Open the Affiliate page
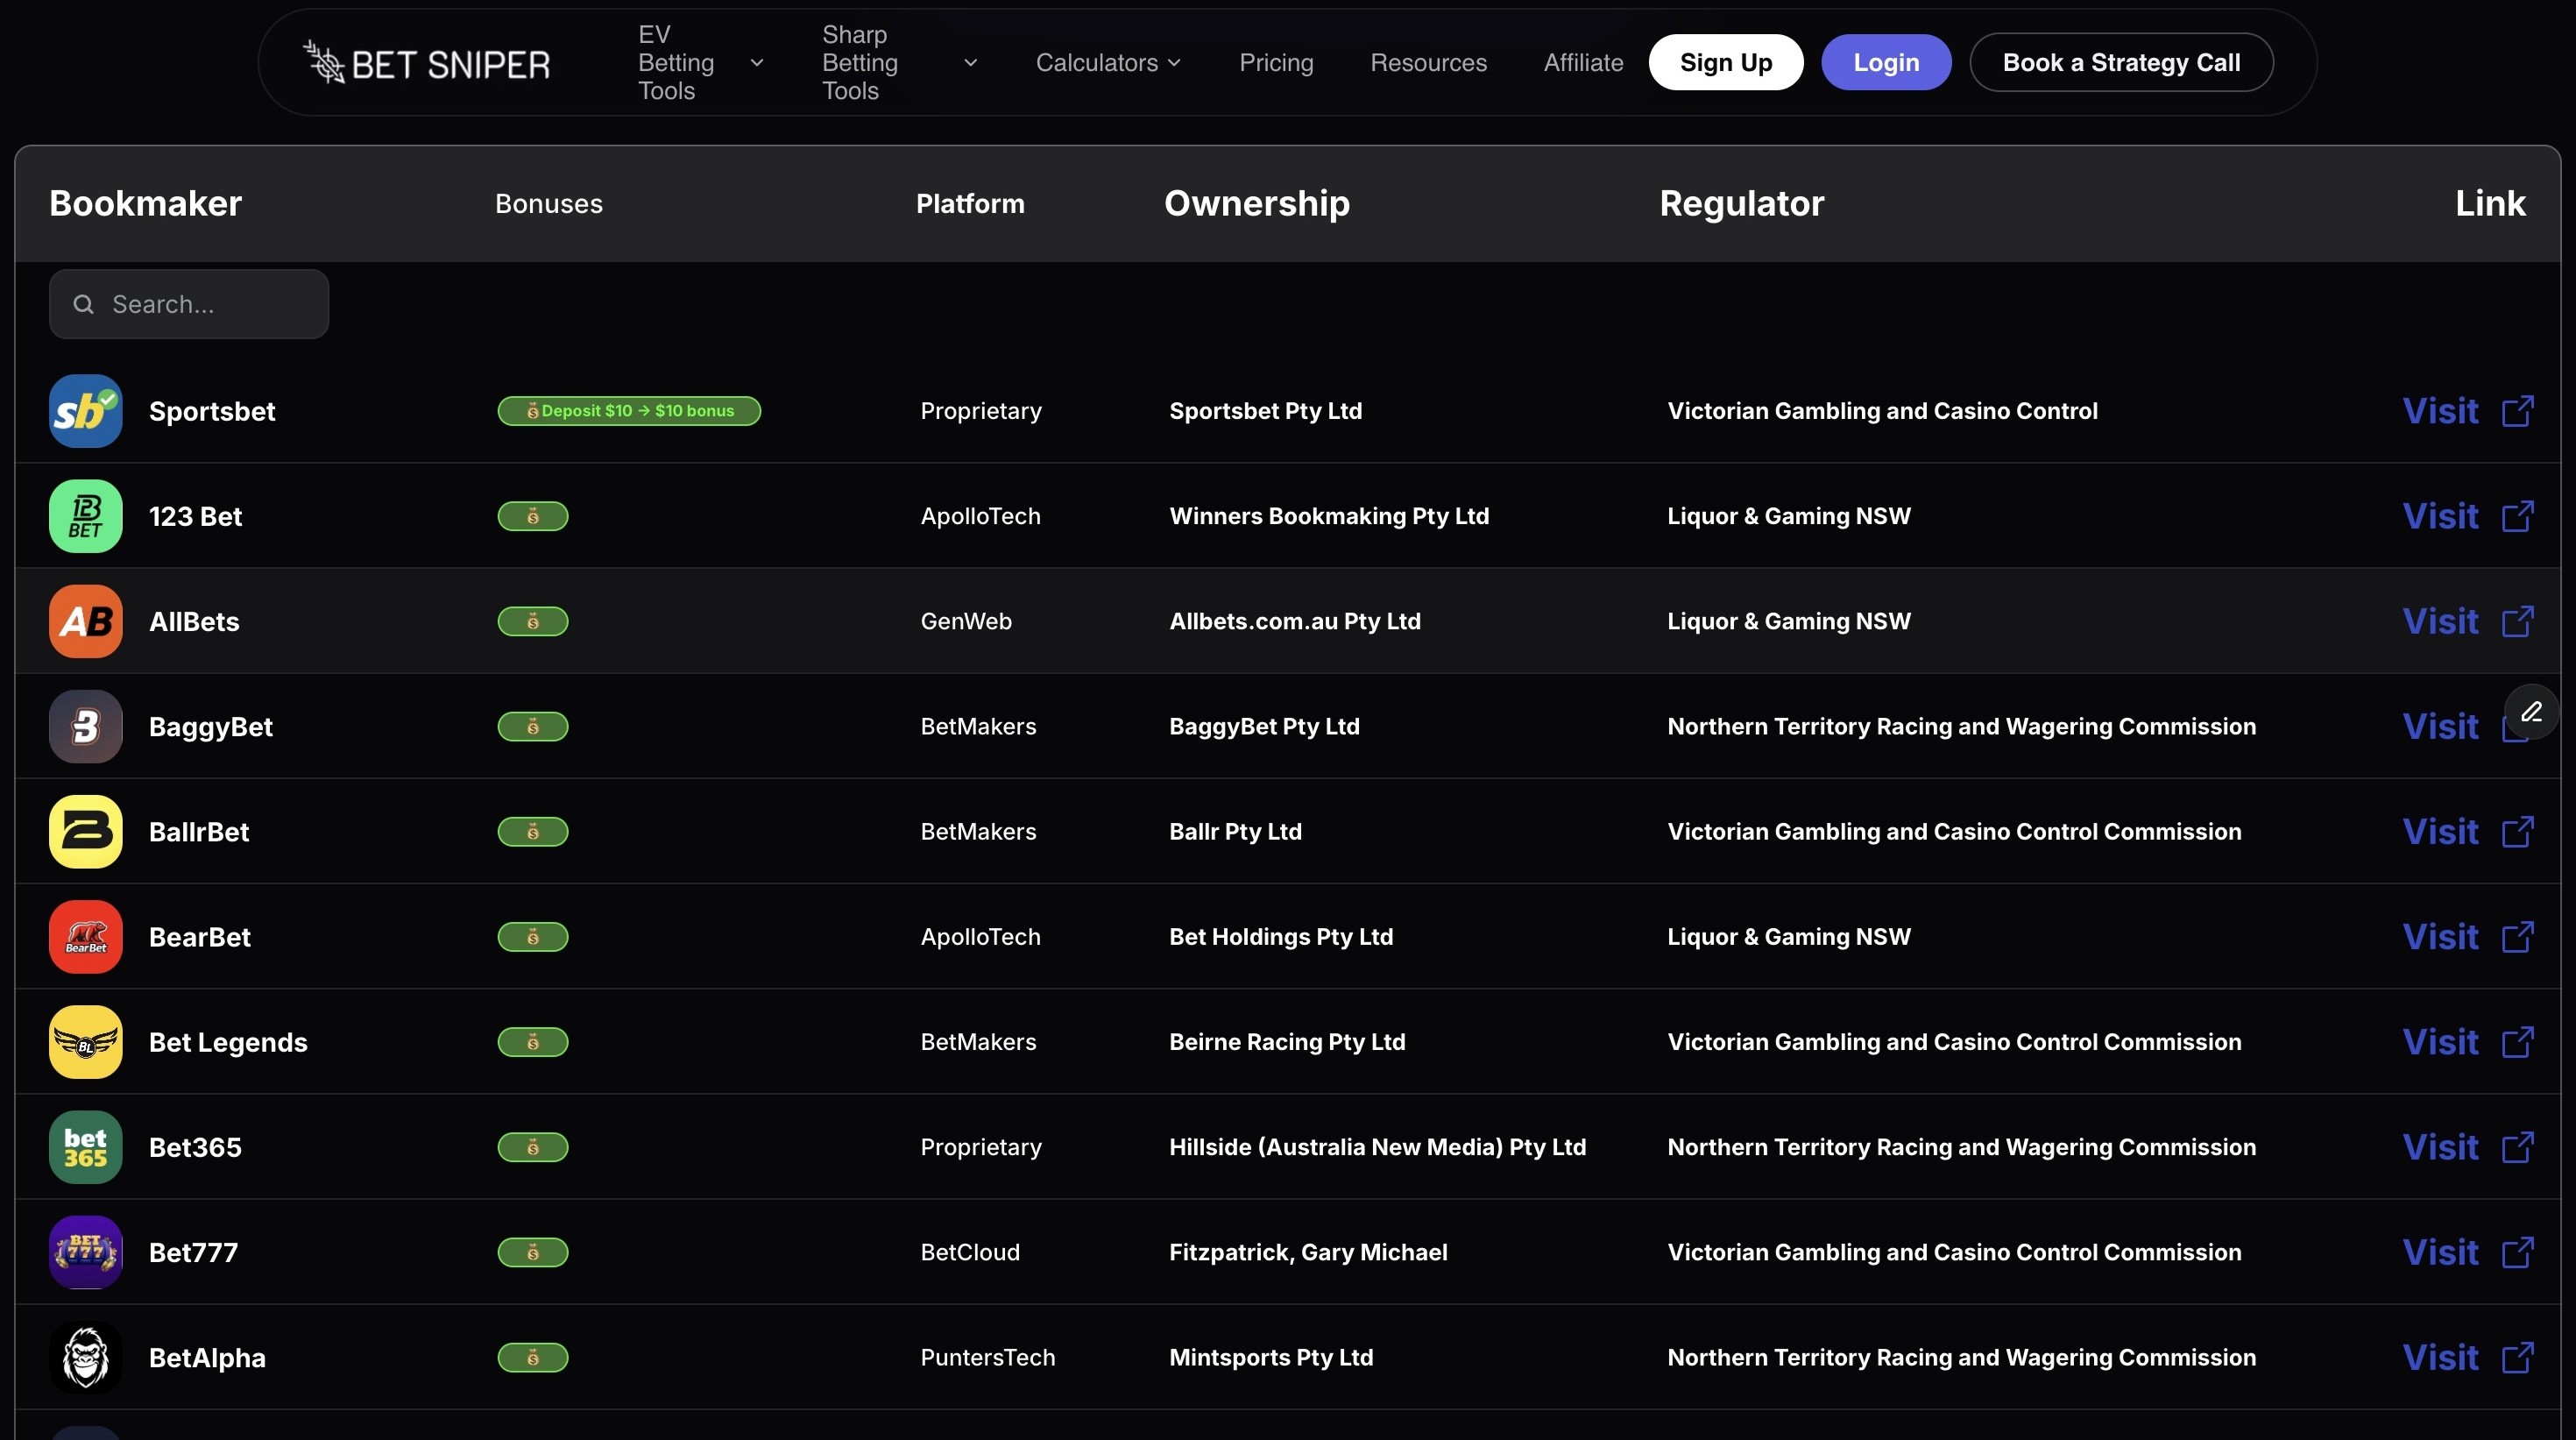This screenshot has width=2576, height=1440. coord(1583,63)
